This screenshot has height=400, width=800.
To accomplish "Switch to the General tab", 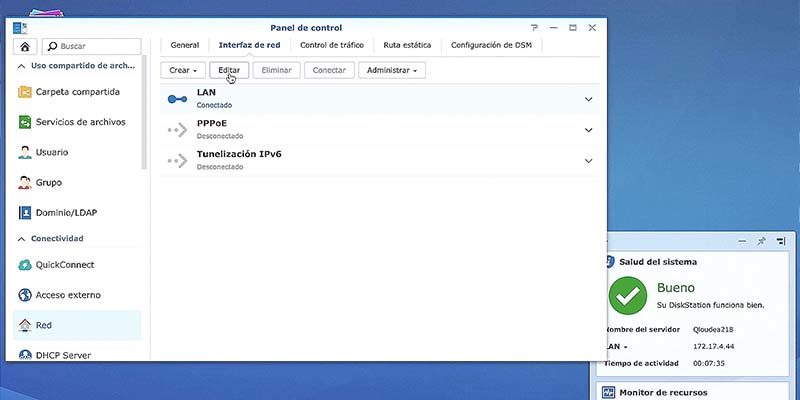I will (185, 45).
